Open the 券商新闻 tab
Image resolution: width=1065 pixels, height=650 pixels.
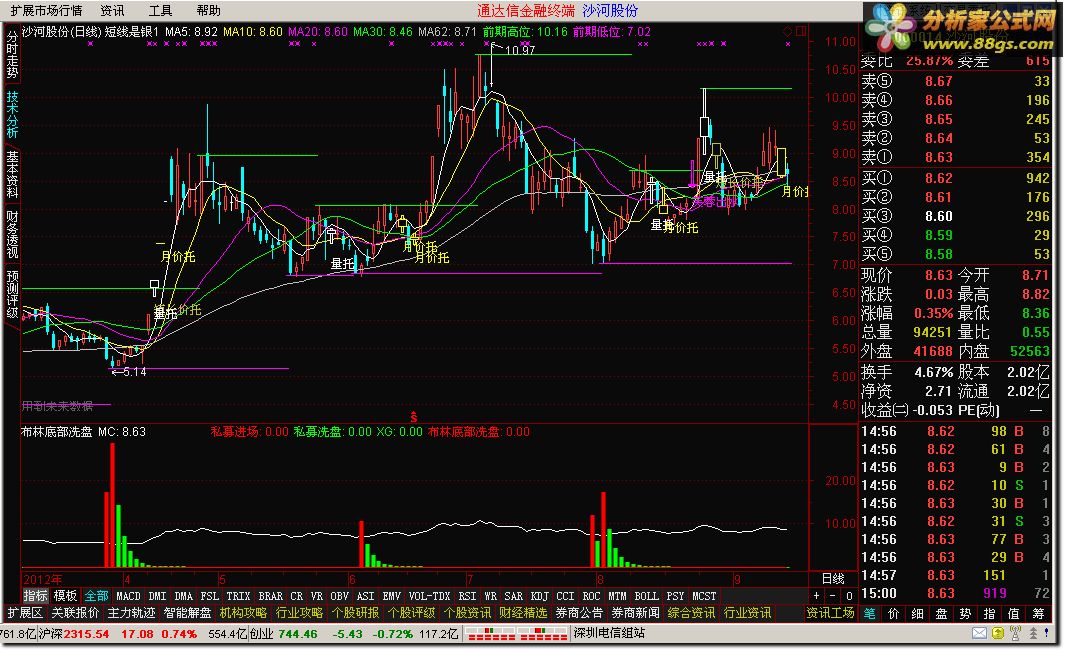pos(635,613)
